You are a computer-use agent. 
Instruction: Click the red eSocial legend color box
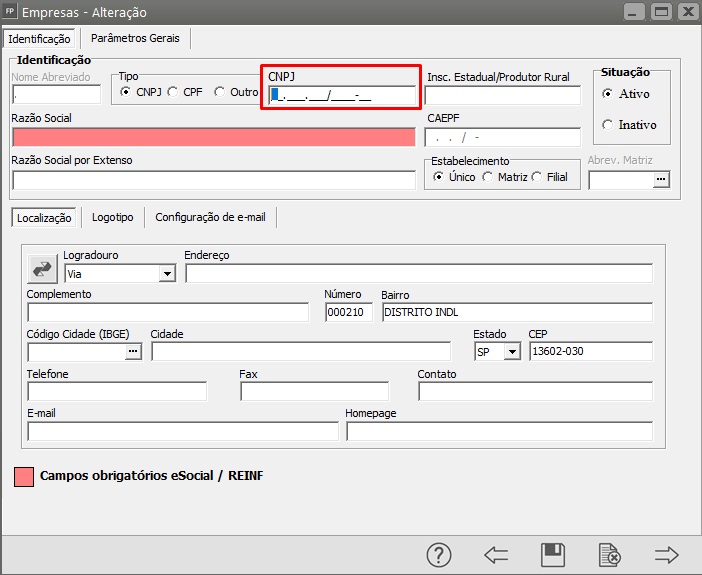click(24, 476)
